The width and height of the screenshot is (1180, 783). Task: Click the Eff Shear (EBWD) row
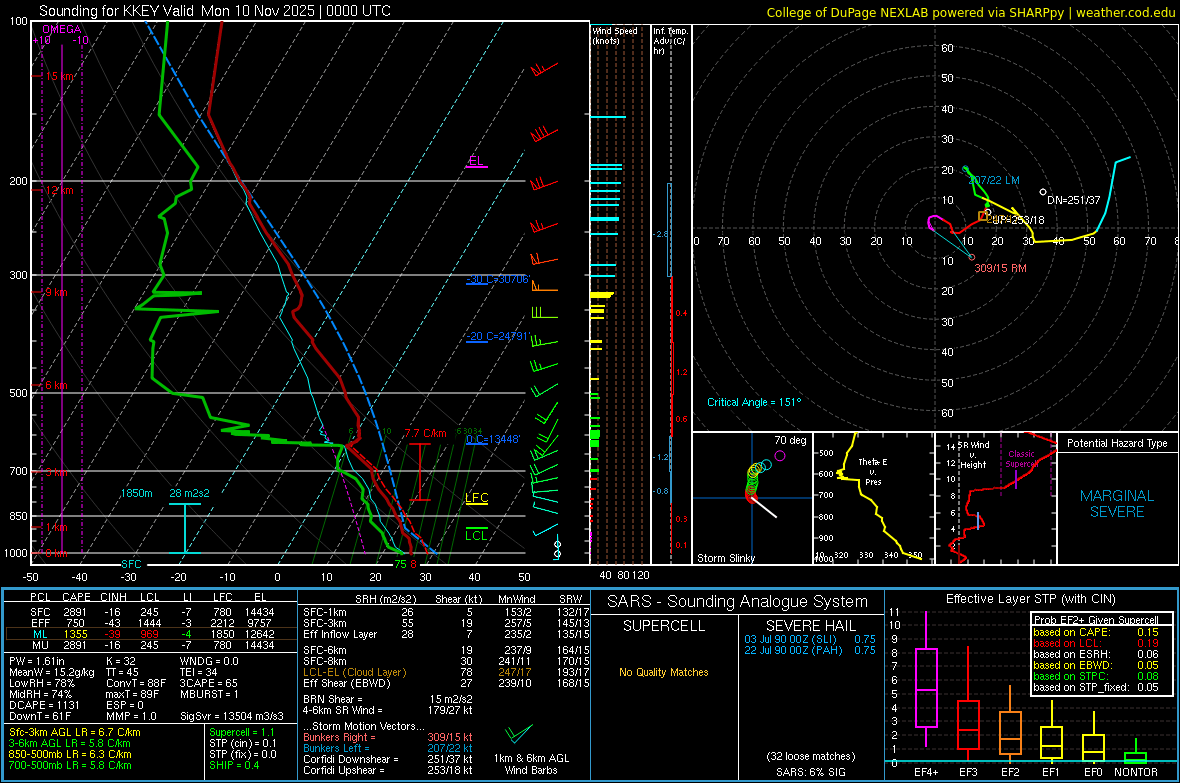446,683
